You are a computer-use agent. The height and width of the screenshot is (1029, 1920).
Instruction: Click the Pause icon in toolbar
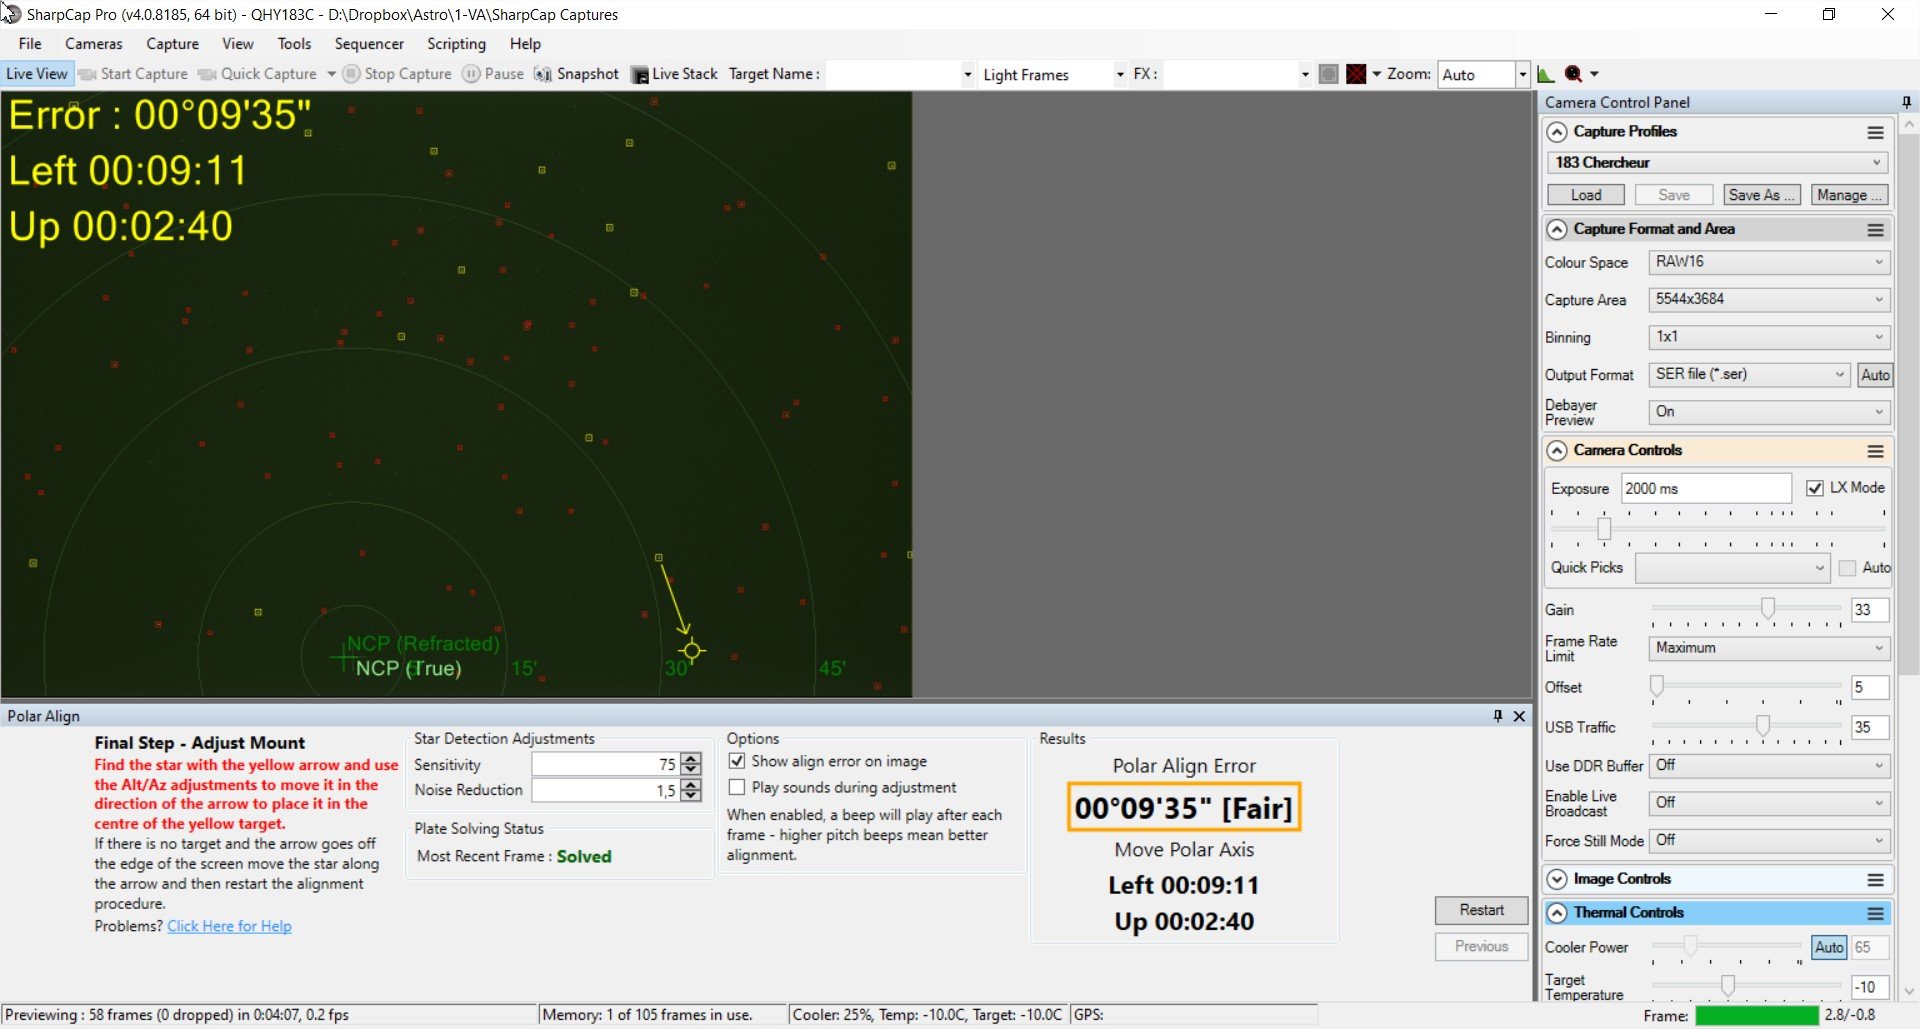click(x=471, y=74)
